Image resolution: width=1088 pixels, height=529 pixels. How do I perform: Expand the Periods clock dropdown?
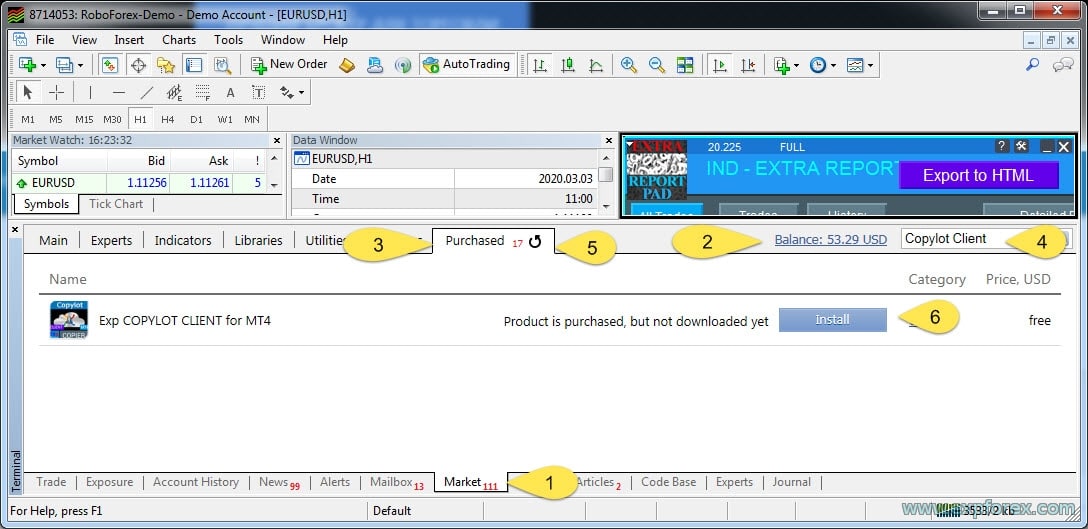[x=833, y=65]
